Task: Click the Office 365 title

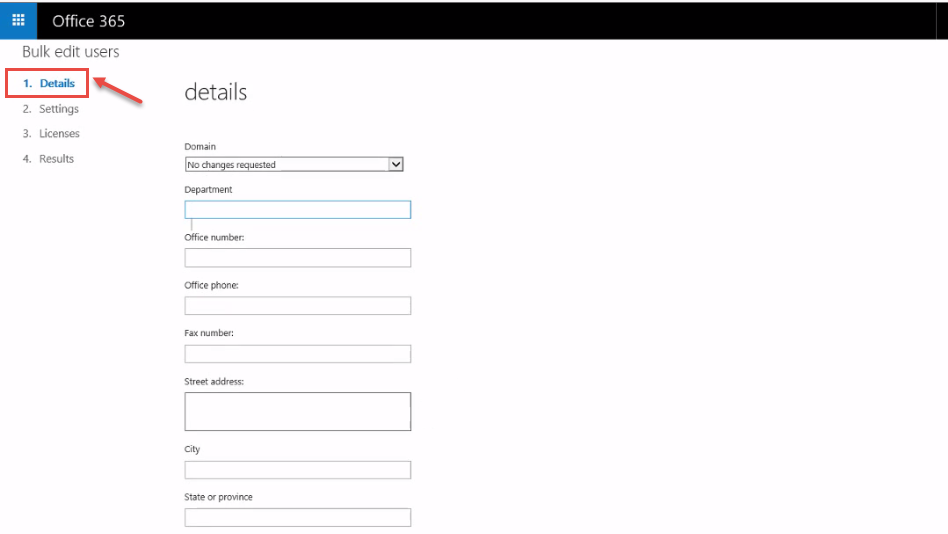Action: [88, 21]
